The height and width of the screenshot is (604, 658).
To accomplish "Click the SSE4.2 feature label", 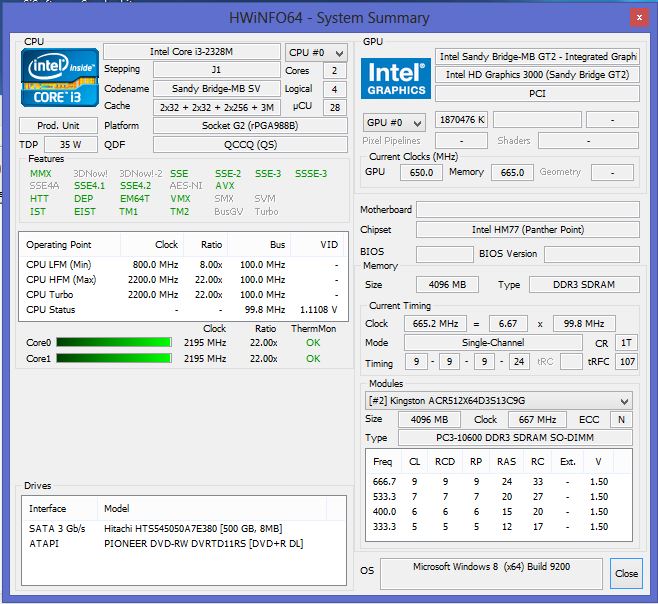I will (135, 186).
